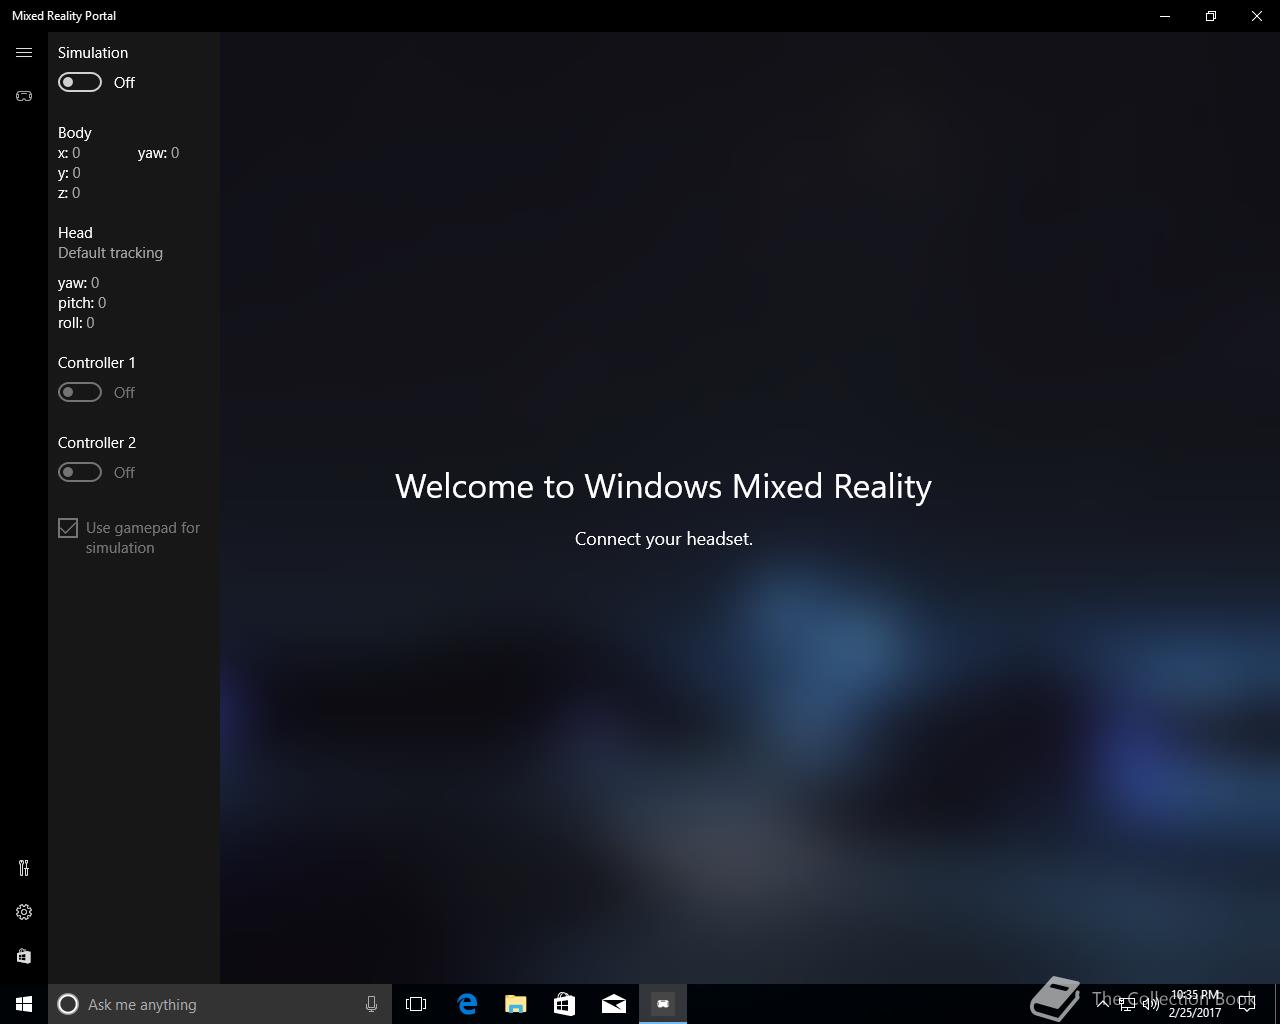The height and width of the screenshot is (1024, 1280).
Task: Click the Connect your headset message
Action: click(x=664, y=539)
